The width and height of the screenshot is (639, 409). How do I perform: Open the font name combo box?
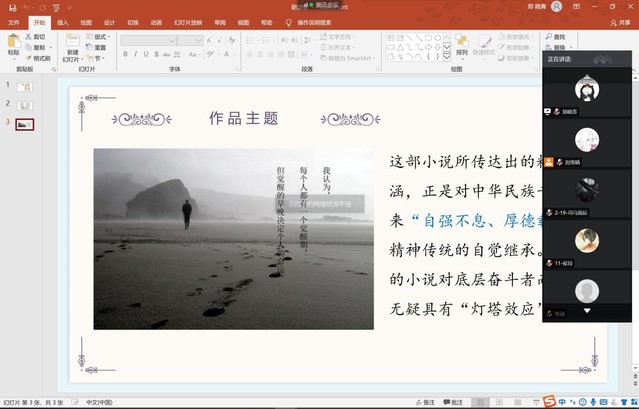point(150,40)
